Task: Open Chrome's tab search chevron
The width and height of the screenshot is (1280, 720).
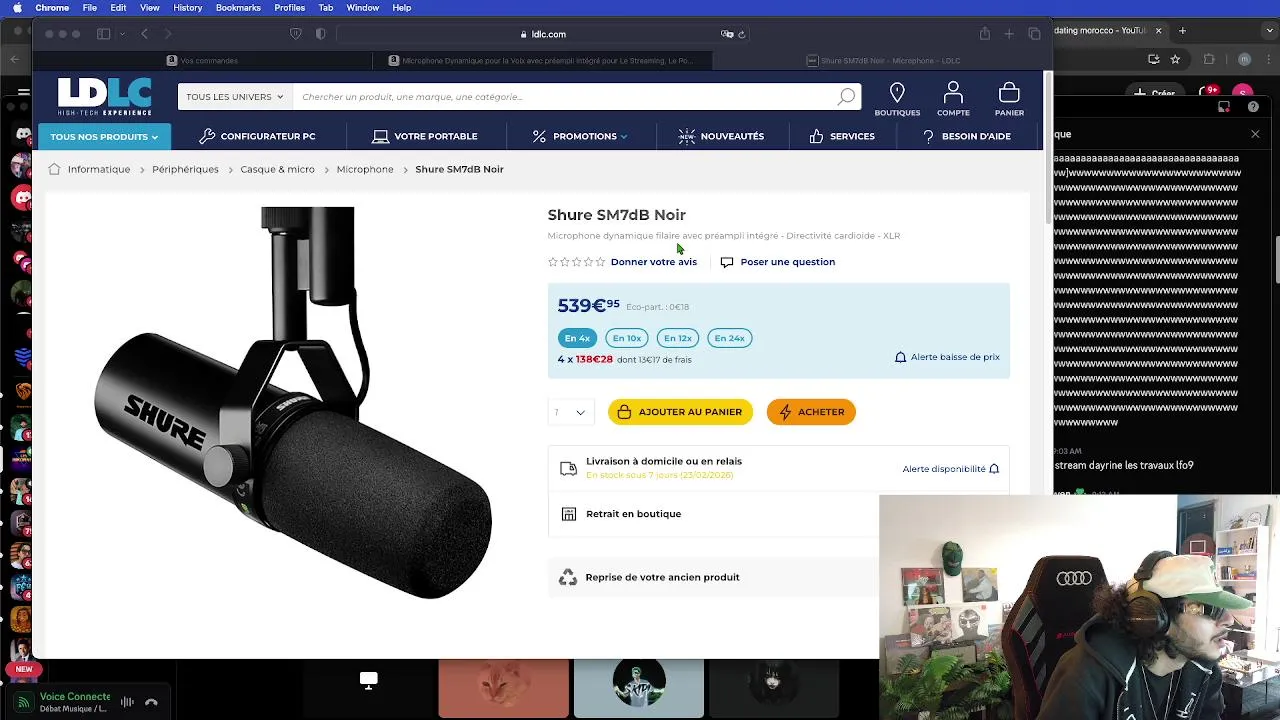Action: pyautogui.click(x=1268, y=31)
